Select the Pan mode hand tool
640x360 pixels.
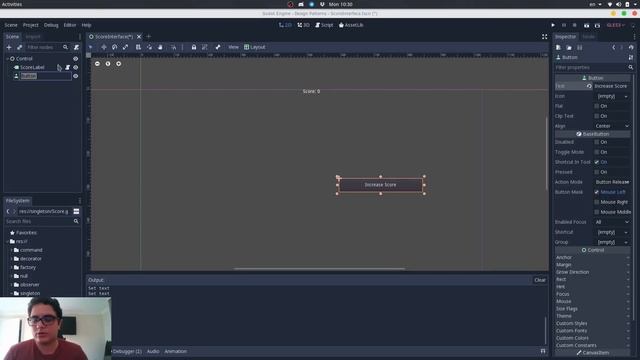point(160,47)
